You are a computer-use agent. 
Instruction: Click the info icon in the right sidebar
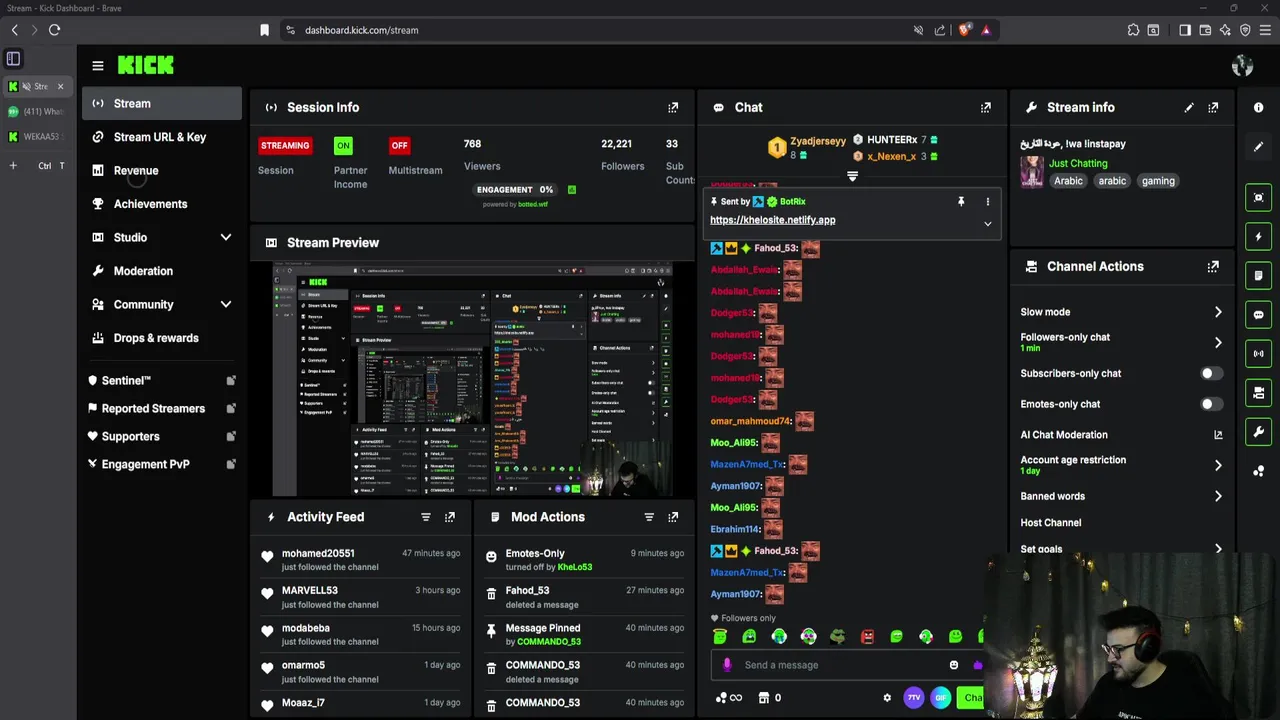click(x=1259, y=107)
